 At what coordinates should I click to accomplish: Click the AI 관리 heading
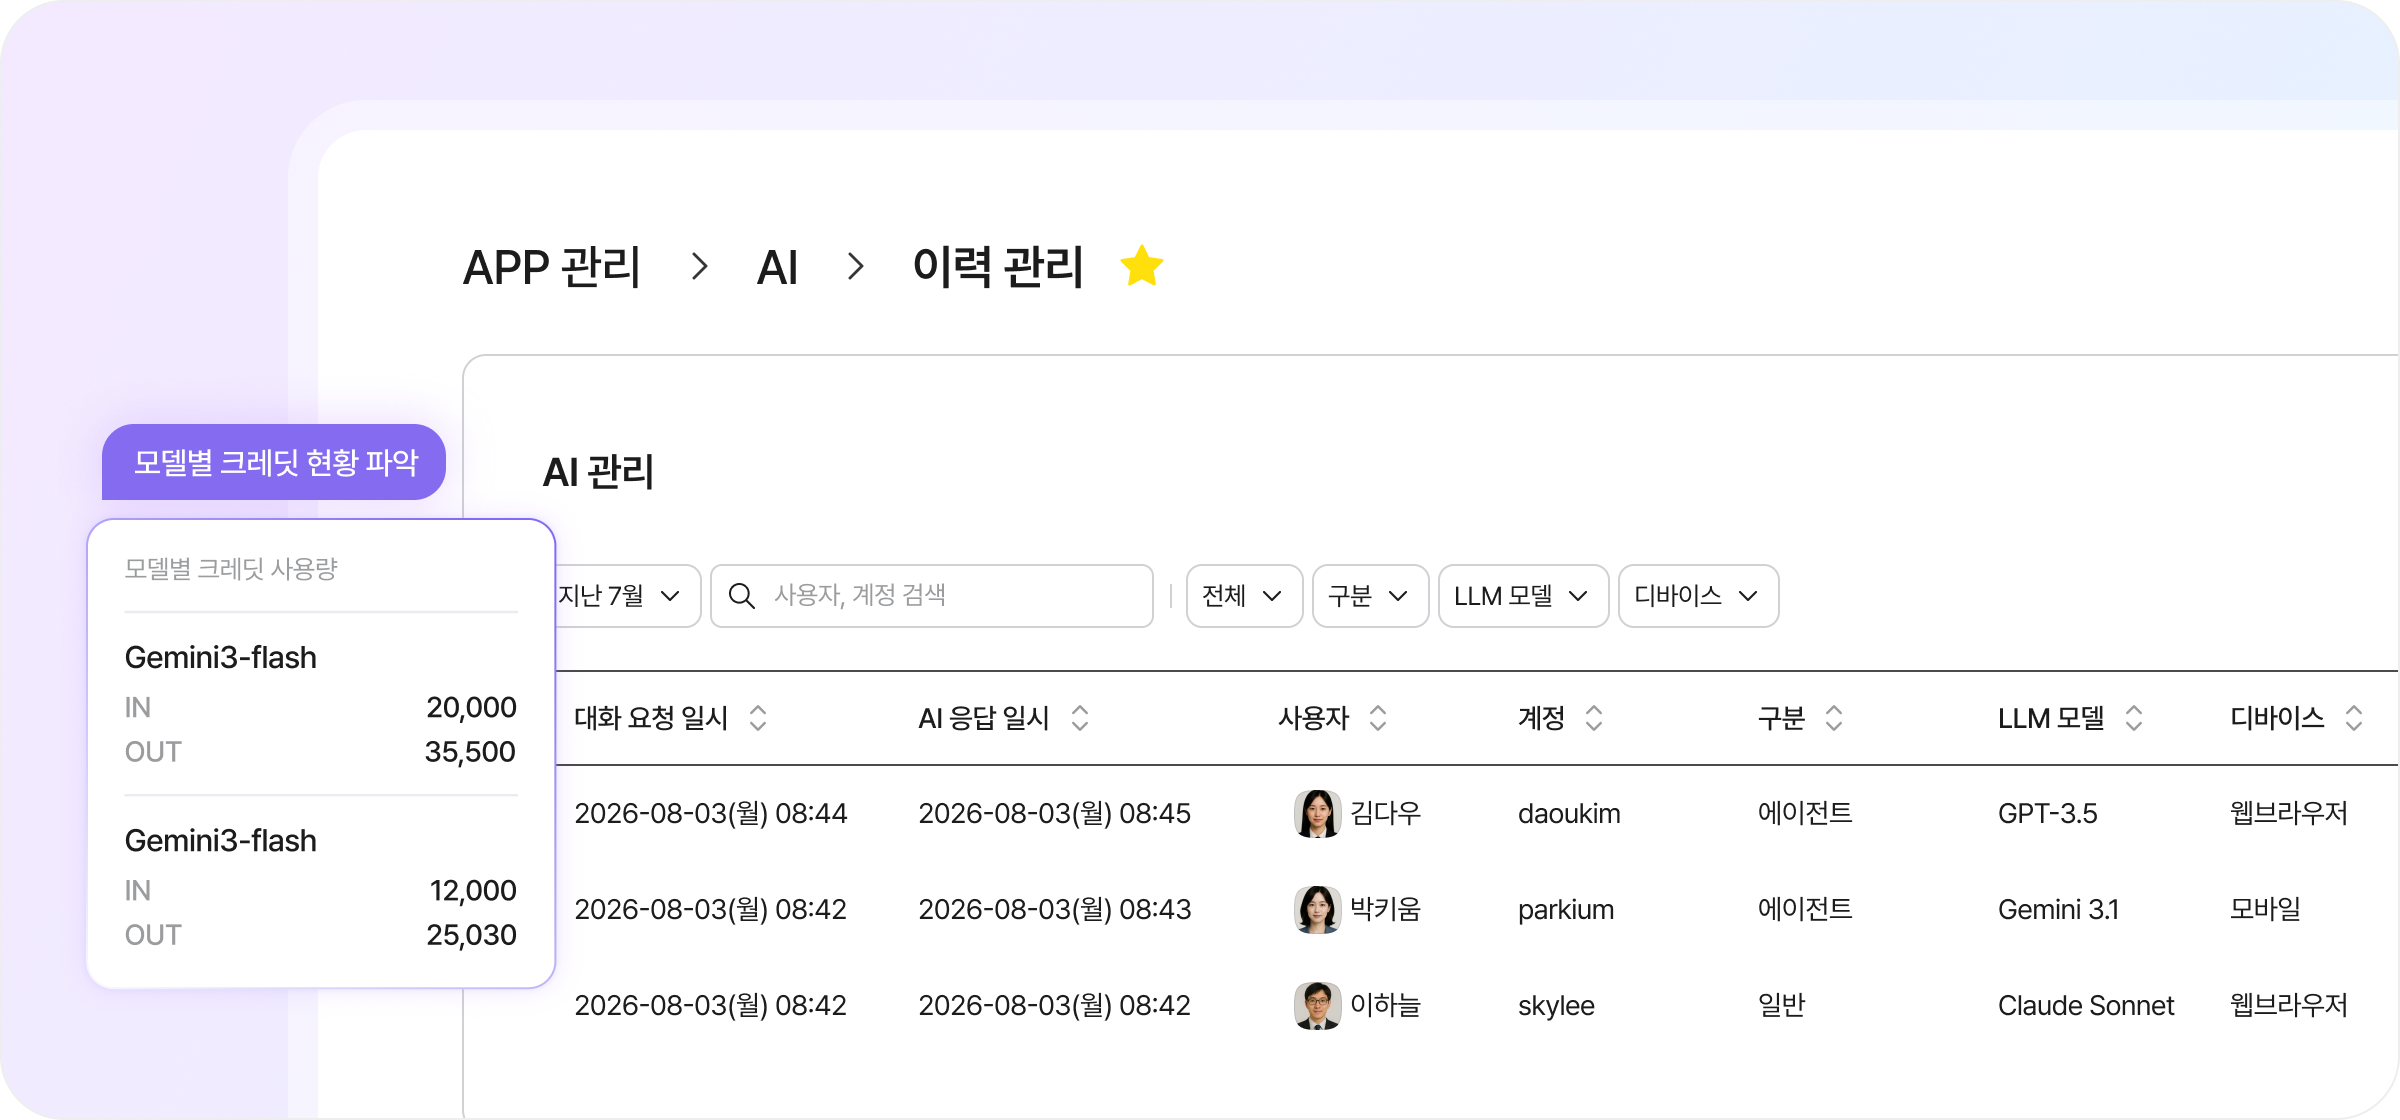point(598,472)
